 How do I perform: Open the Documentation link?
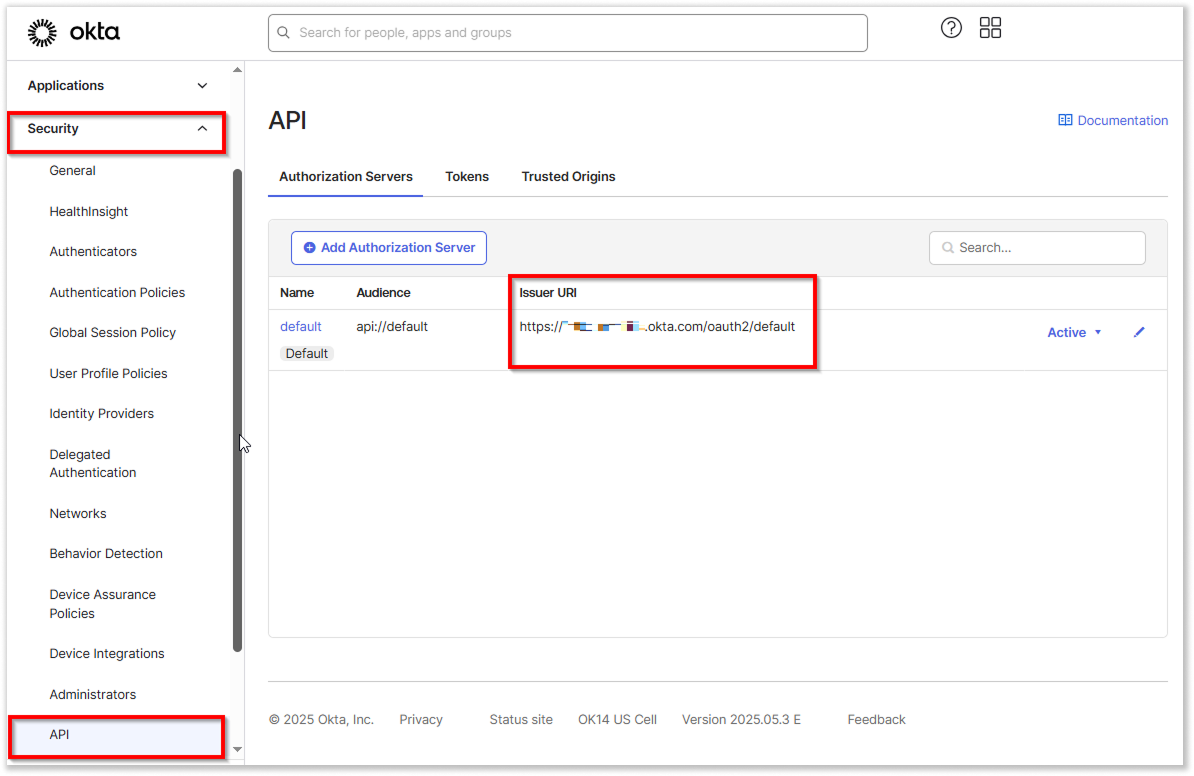pyautogui.click(x=1122, y=120)
